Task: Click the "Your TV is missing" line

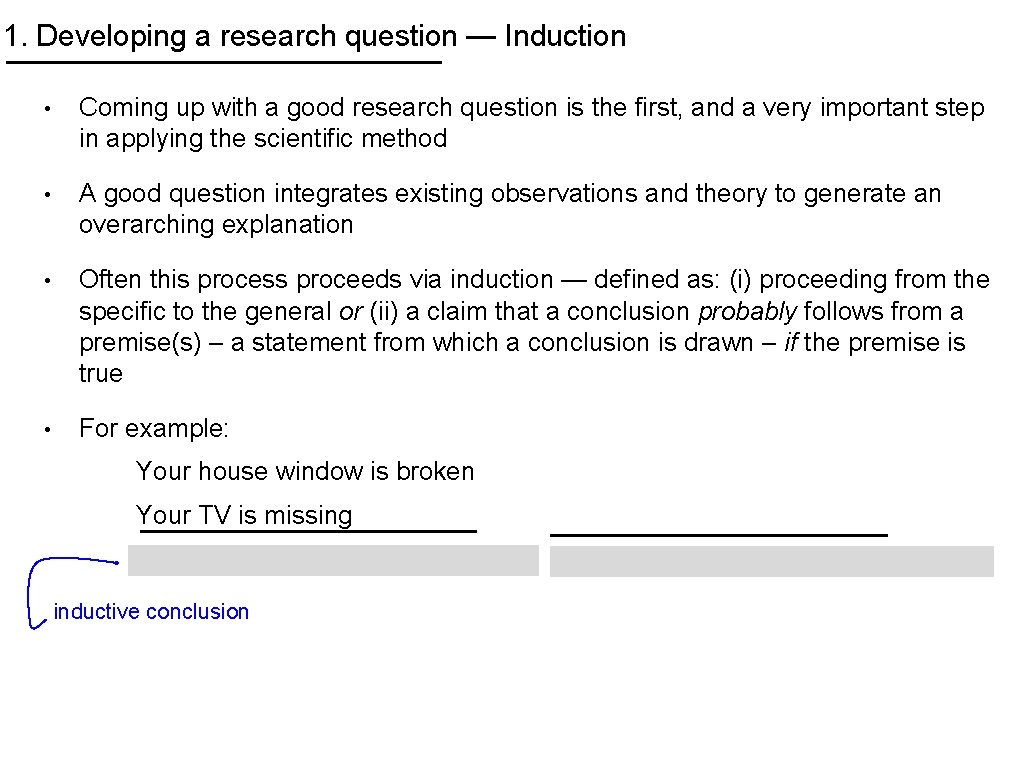Action: click(x=244, y=515)
